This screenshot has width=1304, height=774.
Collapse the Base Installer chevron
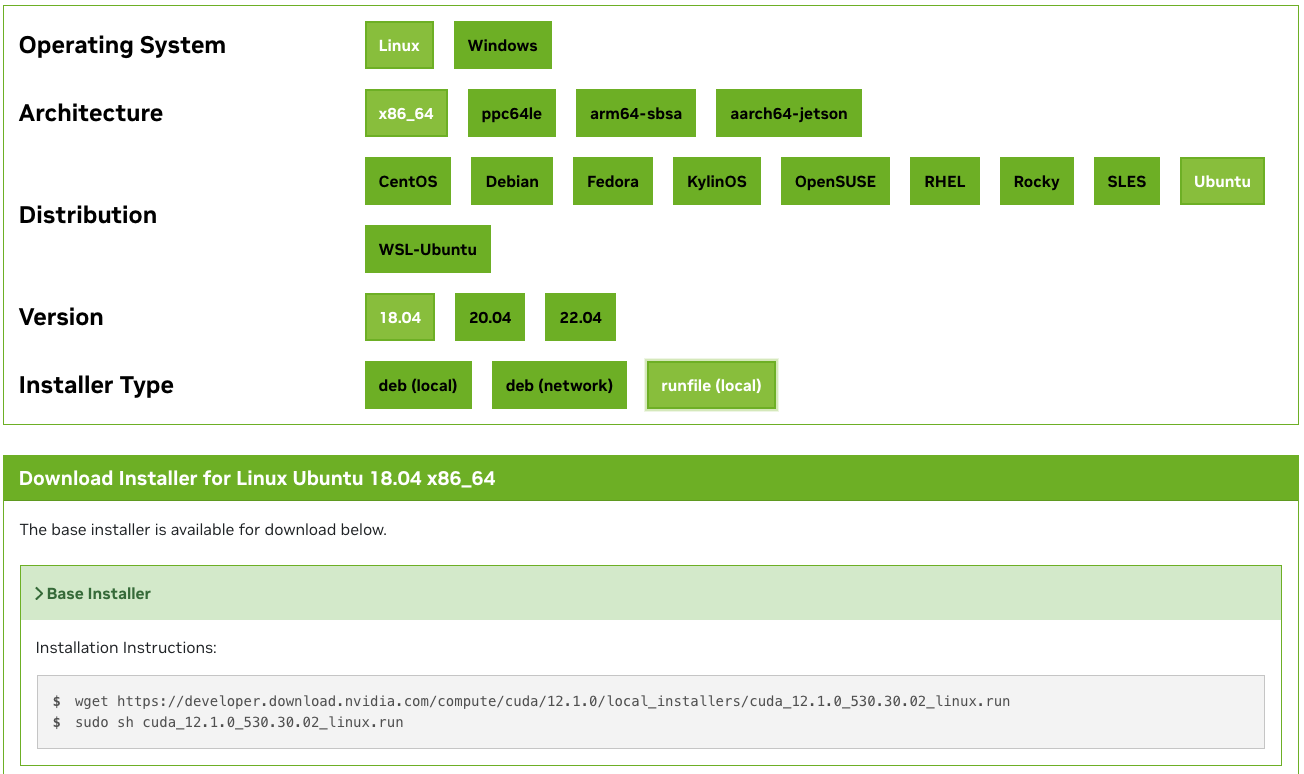(39, 594)
